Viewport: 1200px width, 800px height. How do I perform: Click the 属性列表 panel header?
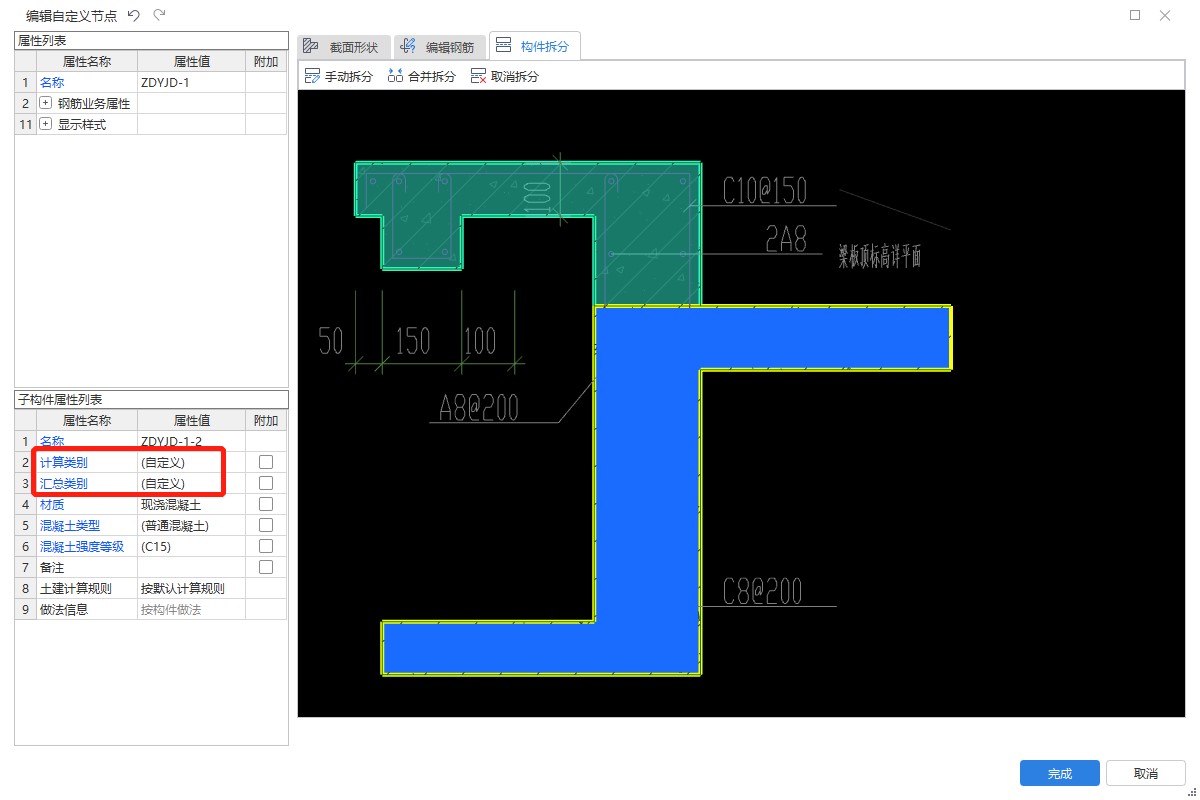tap(151, 40)
